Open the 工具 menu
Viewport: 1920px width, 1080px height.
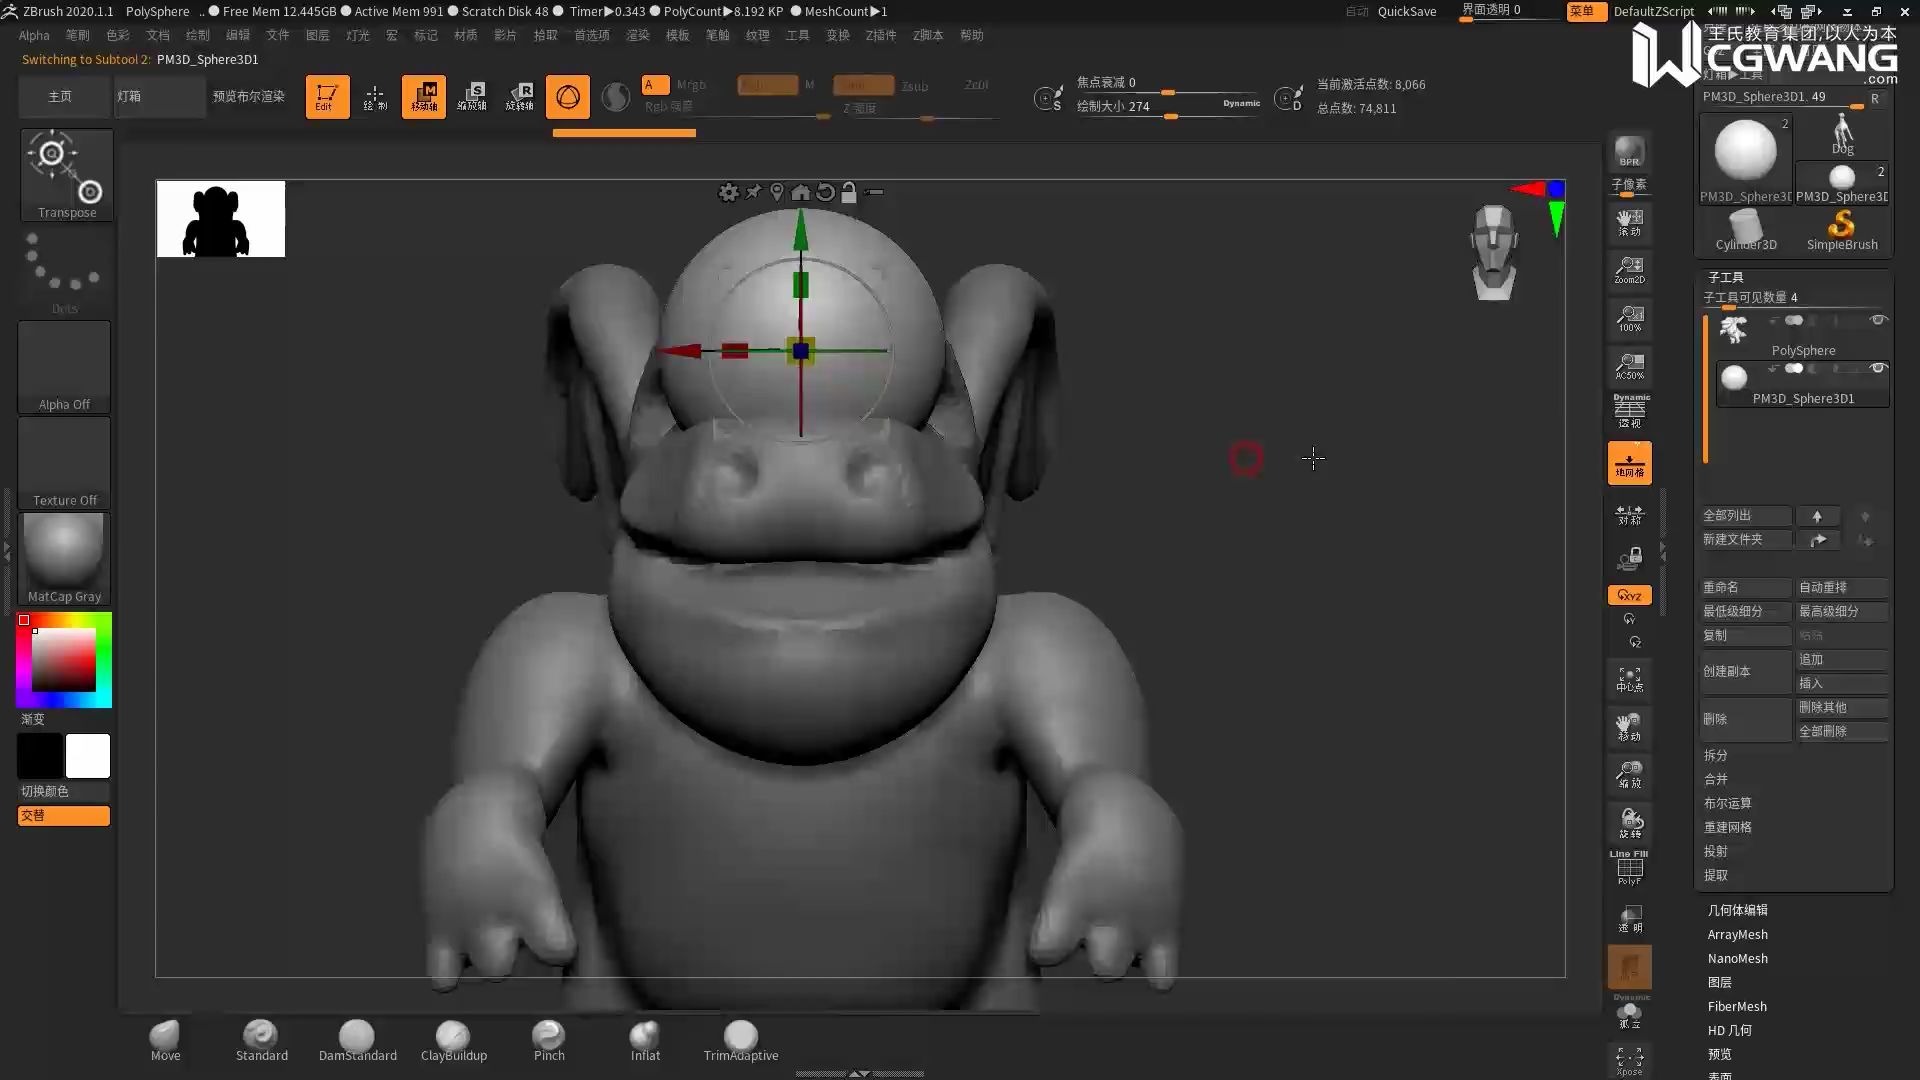798,34
